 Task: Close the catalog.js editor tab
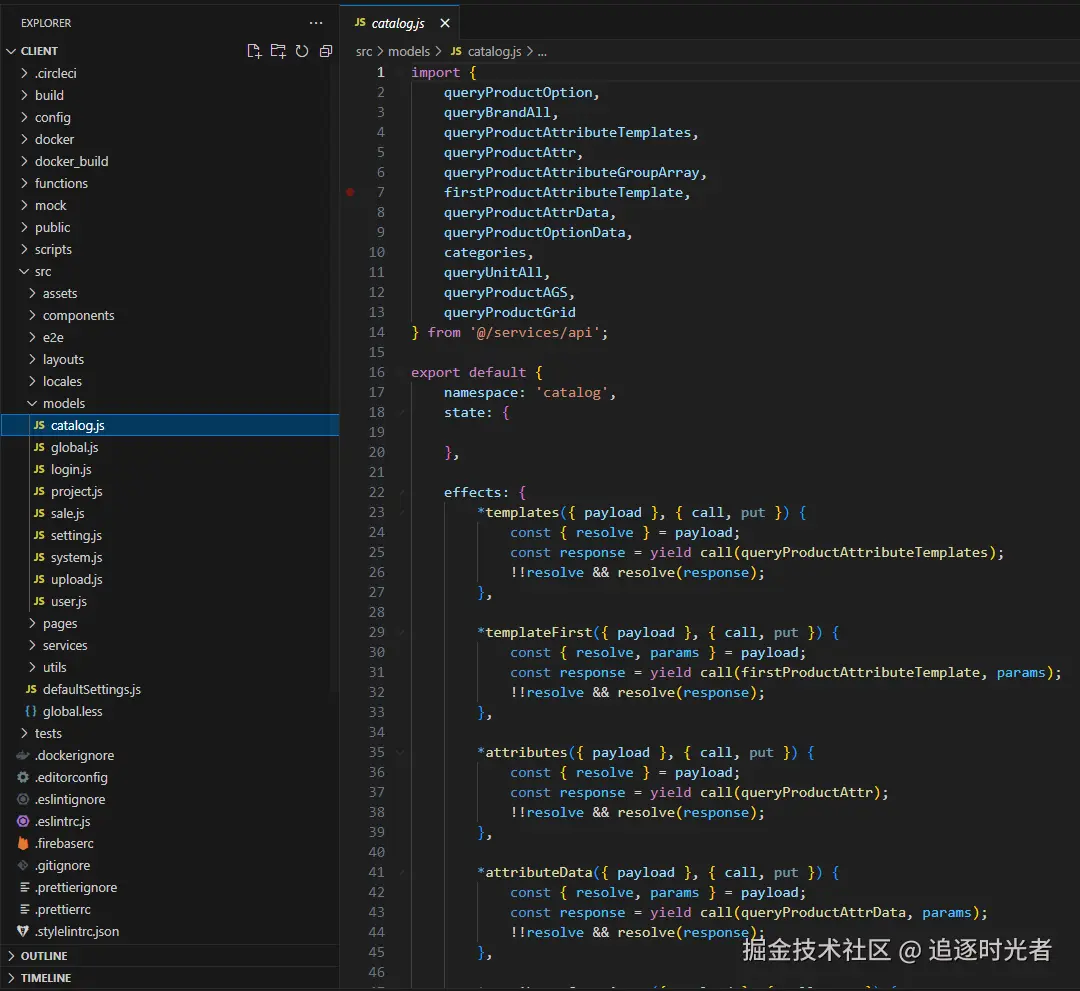pos(445,23)
